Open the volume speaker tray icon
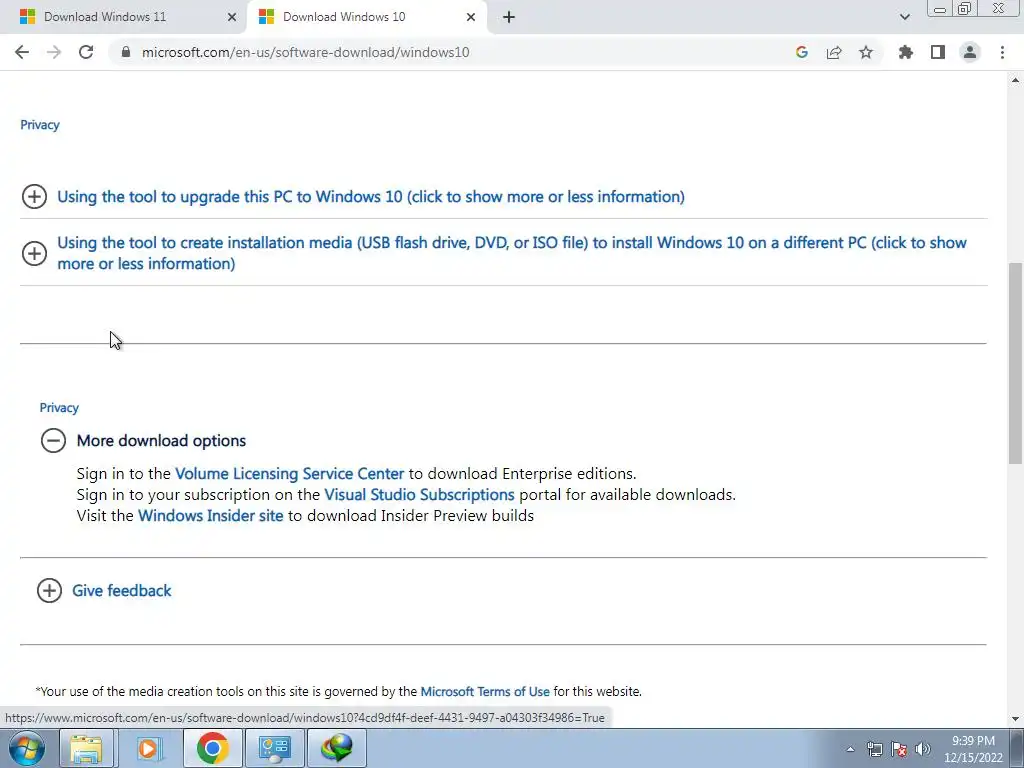The width and height of the screenshot is (1024, 768). [923, 749]
